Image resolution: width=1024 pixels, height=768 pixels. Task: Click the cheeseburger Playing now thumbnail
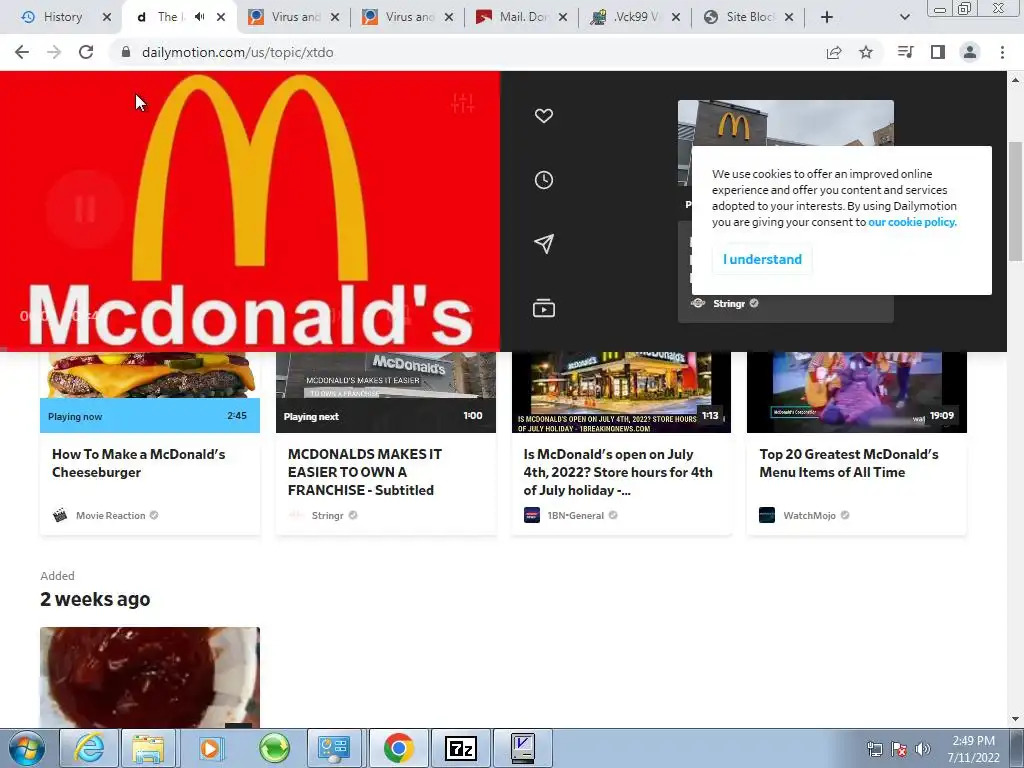pyautogui.click(x=150, y=392)
